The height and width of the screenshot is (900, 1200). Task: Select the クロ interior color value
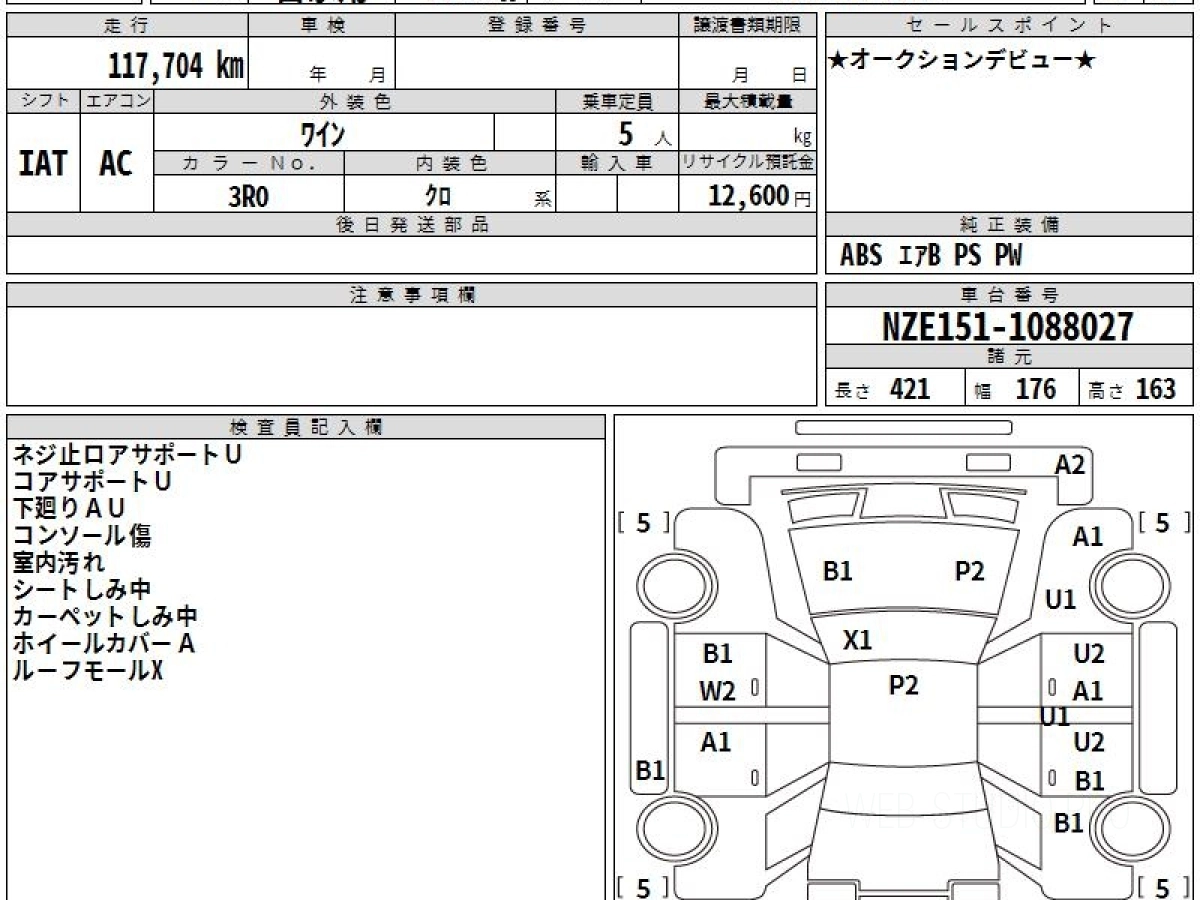pos(437,196)
